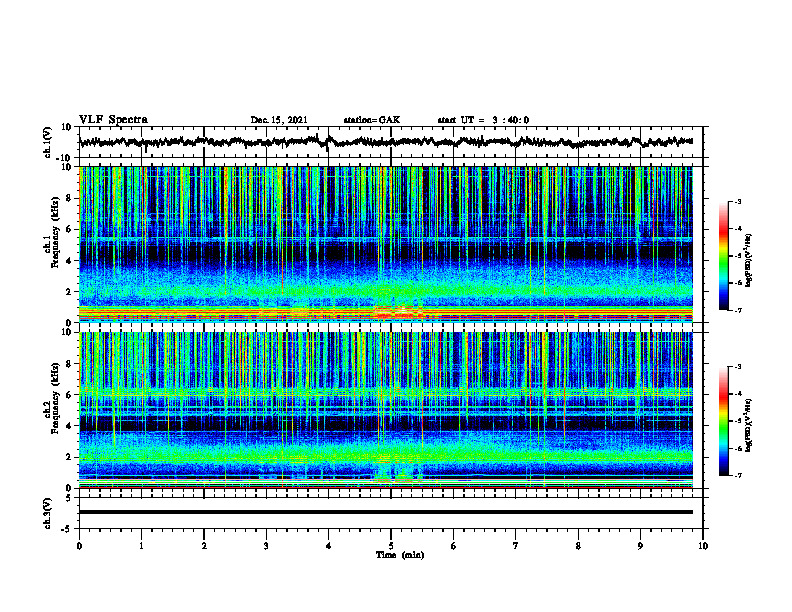Click the ch.2 color bar log(PSD) label
The image size is (792, 612).
tap(748, 425)
